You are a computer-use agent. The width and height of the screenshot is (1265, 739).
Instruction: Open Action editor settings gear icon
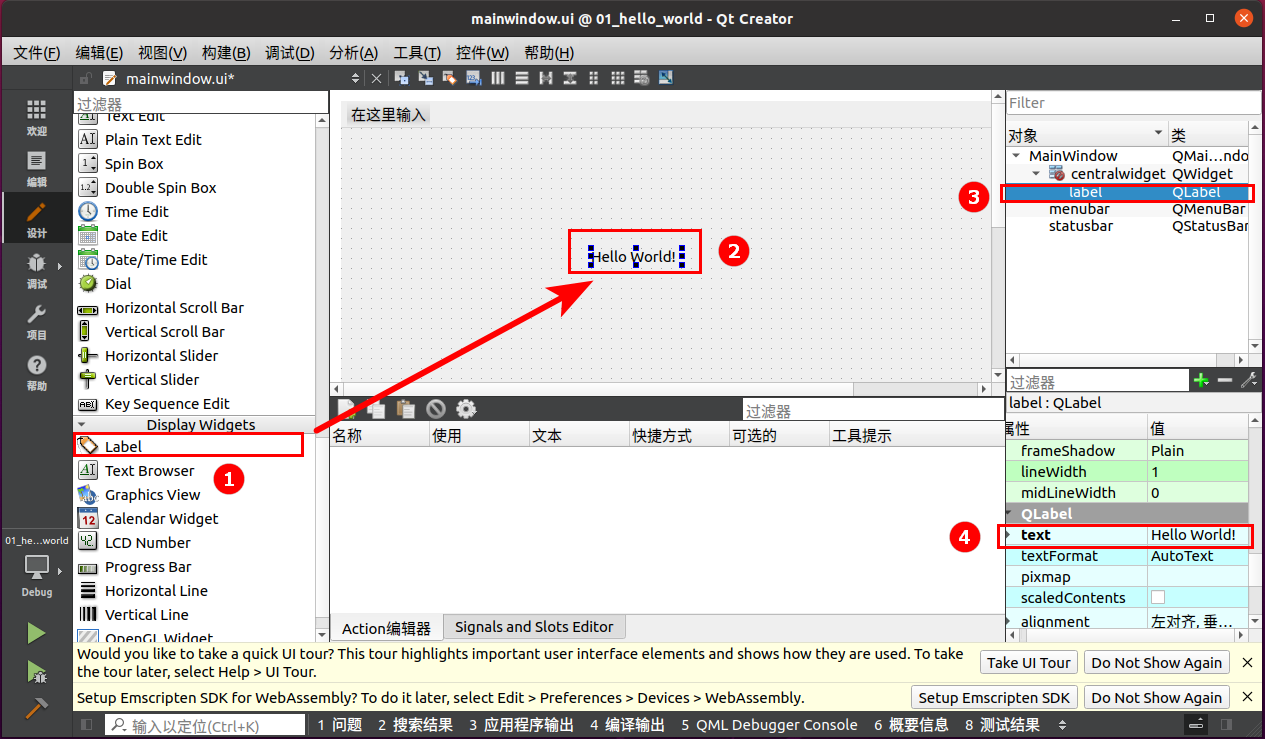[466, 409]
